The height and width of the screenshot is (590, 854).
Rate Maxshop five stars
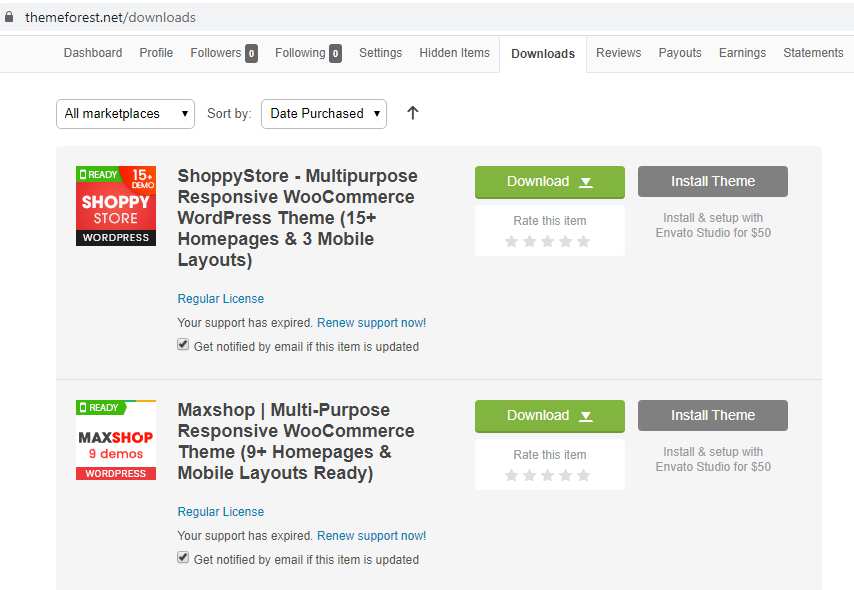(x=583, y=476)
